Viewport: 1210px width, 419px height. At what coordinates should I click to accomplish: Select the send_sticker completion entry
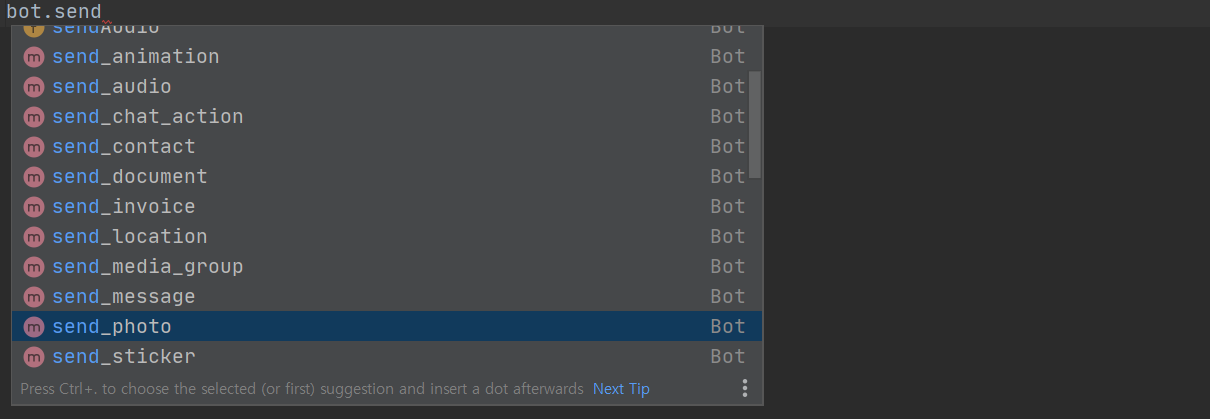pos(124,357)
